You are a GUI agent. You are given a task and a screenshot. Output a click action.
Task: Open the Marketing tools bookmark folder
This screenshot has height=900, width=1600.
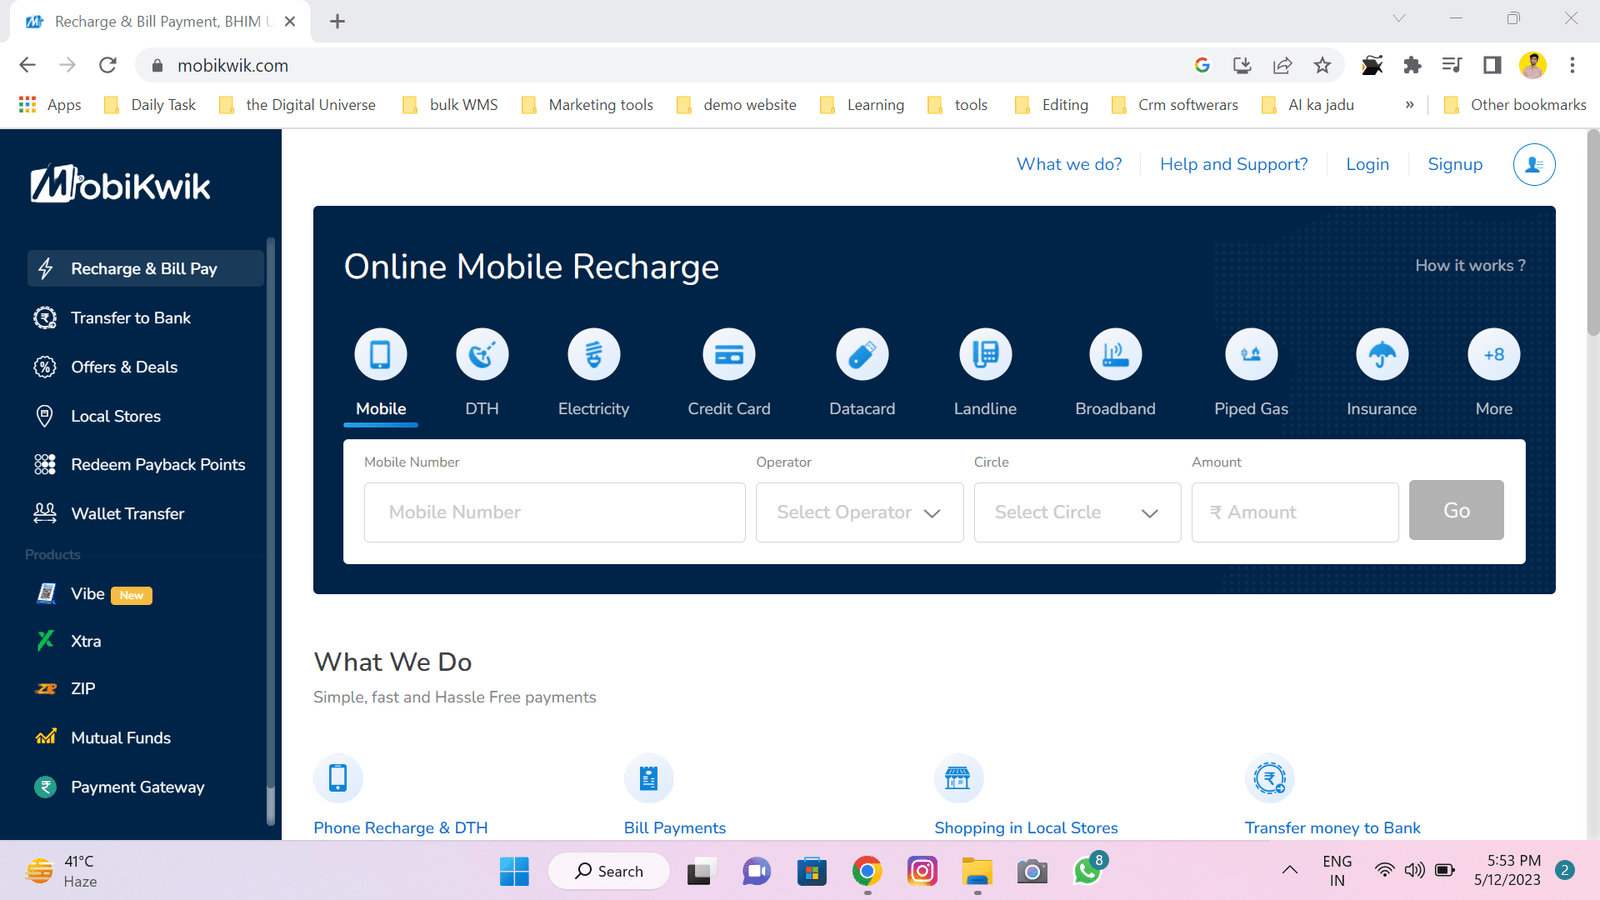click(588, 105)
